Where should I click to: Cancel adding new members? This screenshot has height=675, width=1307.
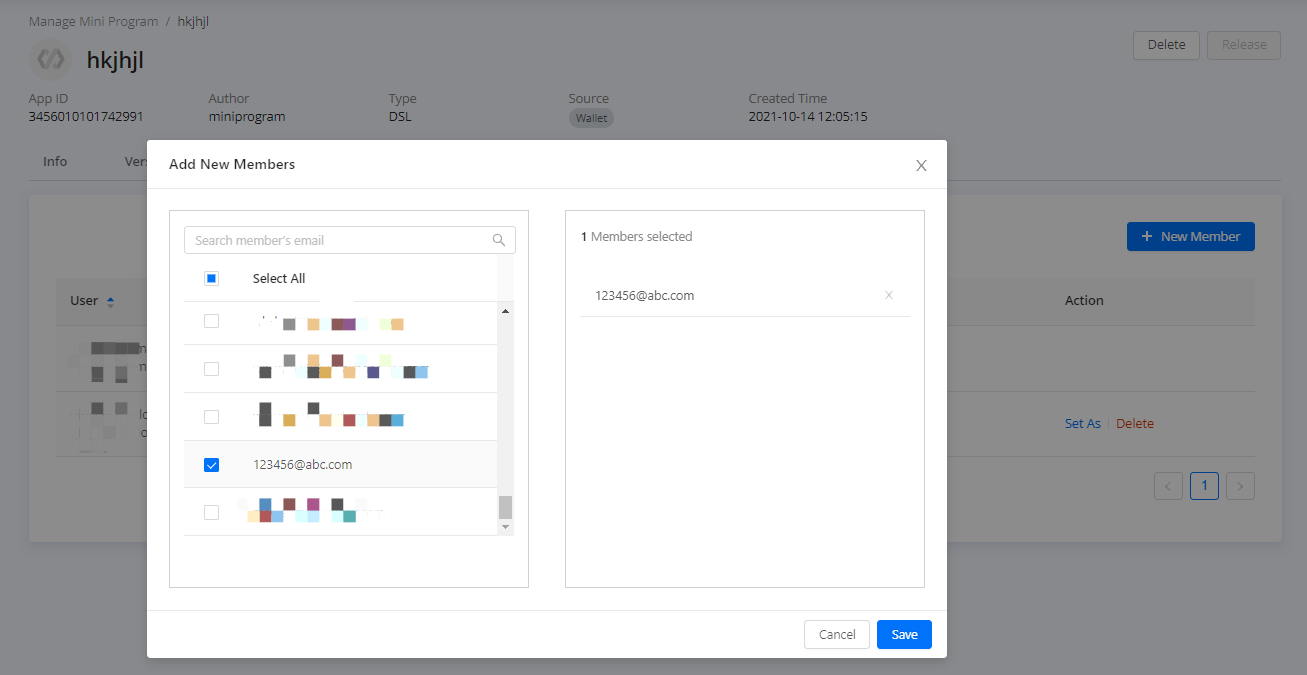[837, 635]
